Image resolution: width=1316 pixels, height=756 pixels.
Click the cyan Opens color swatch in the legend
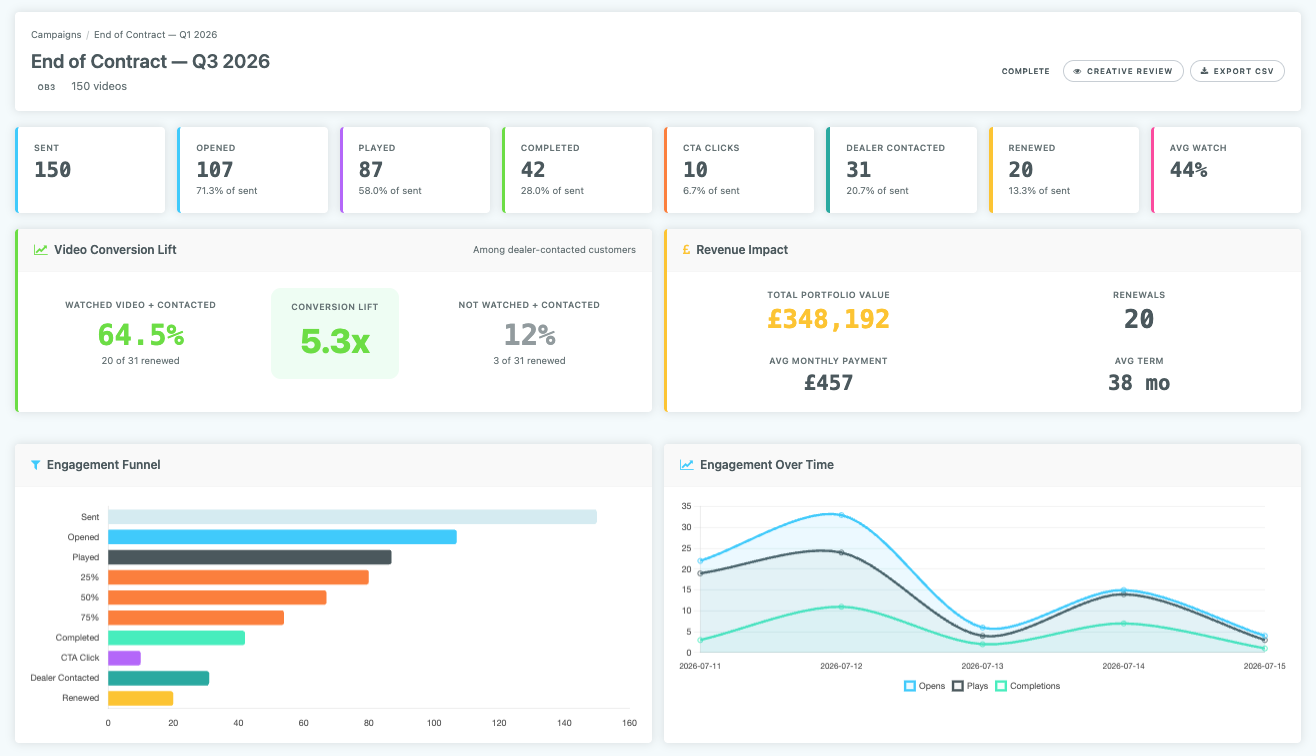911,685
